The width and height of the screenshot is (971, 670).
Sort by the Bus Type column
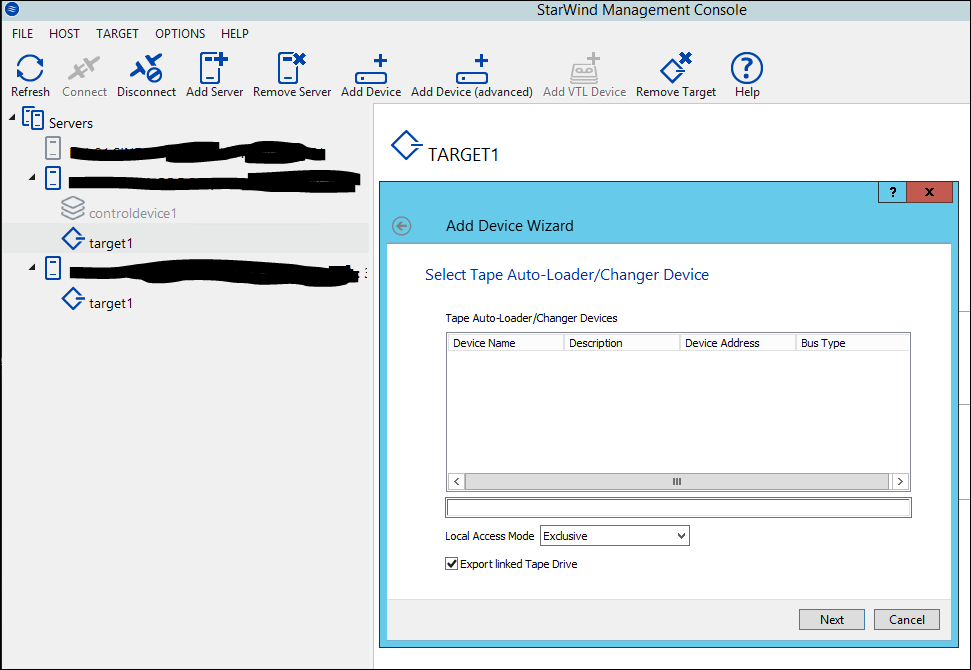[853, 342]
